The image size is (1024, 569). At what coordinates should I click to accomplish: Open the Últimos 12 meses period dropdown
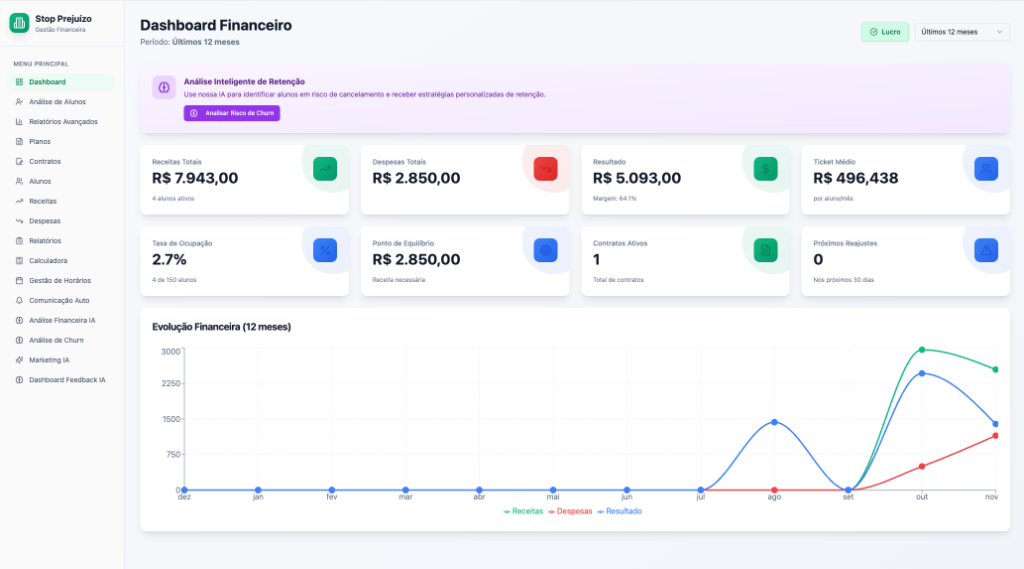click(962, 32)
